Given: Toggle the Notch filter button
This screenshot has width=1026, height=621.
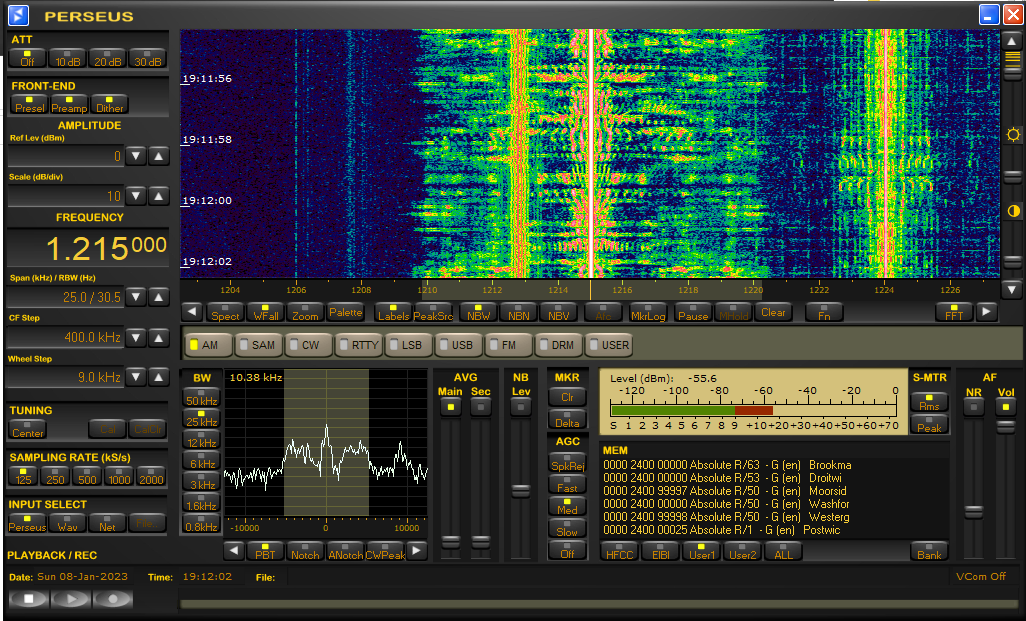Looking at the screenshot, I should 305,551.
